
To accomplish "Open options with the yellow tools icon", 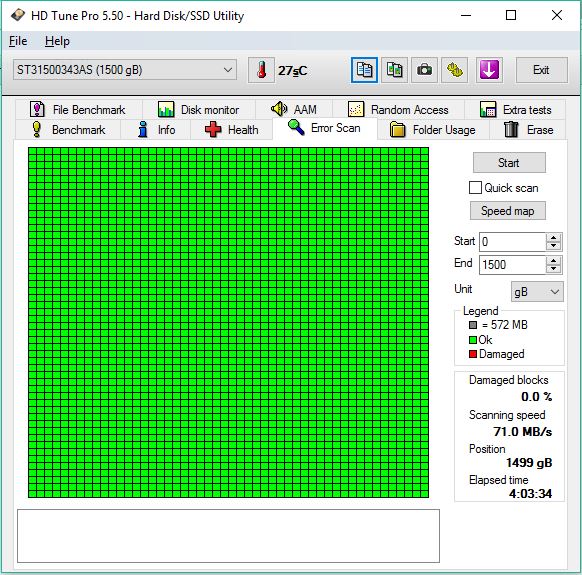I will pyautogui.click(x=454, y=70).
